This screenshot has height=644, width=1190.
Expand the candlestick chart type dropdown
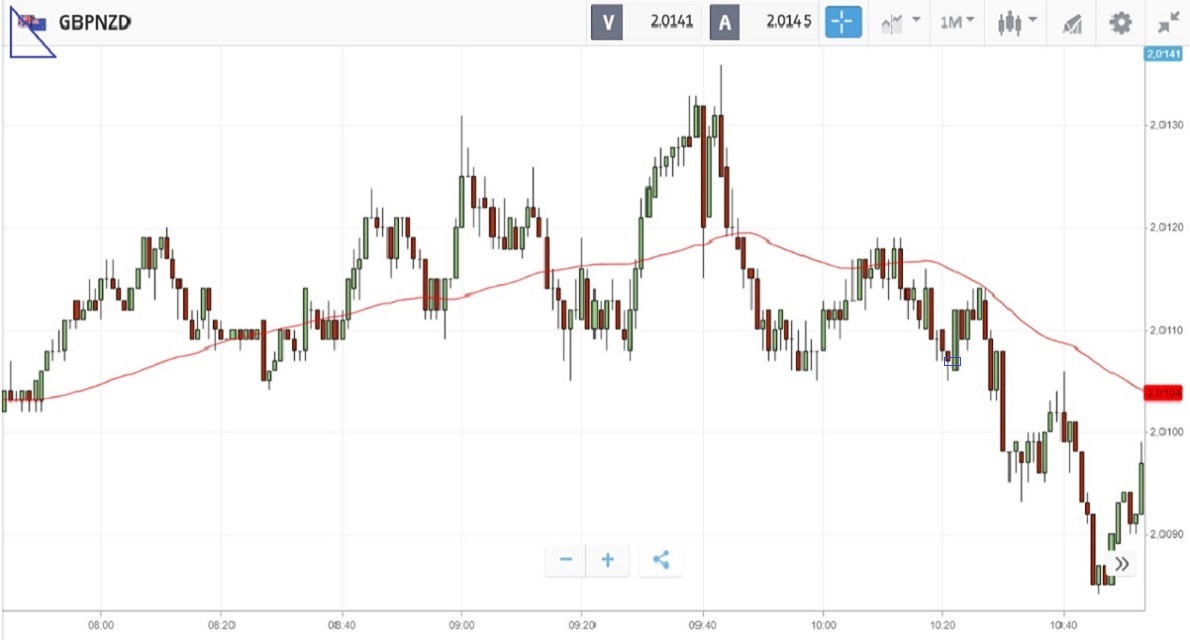(1017, 23)
